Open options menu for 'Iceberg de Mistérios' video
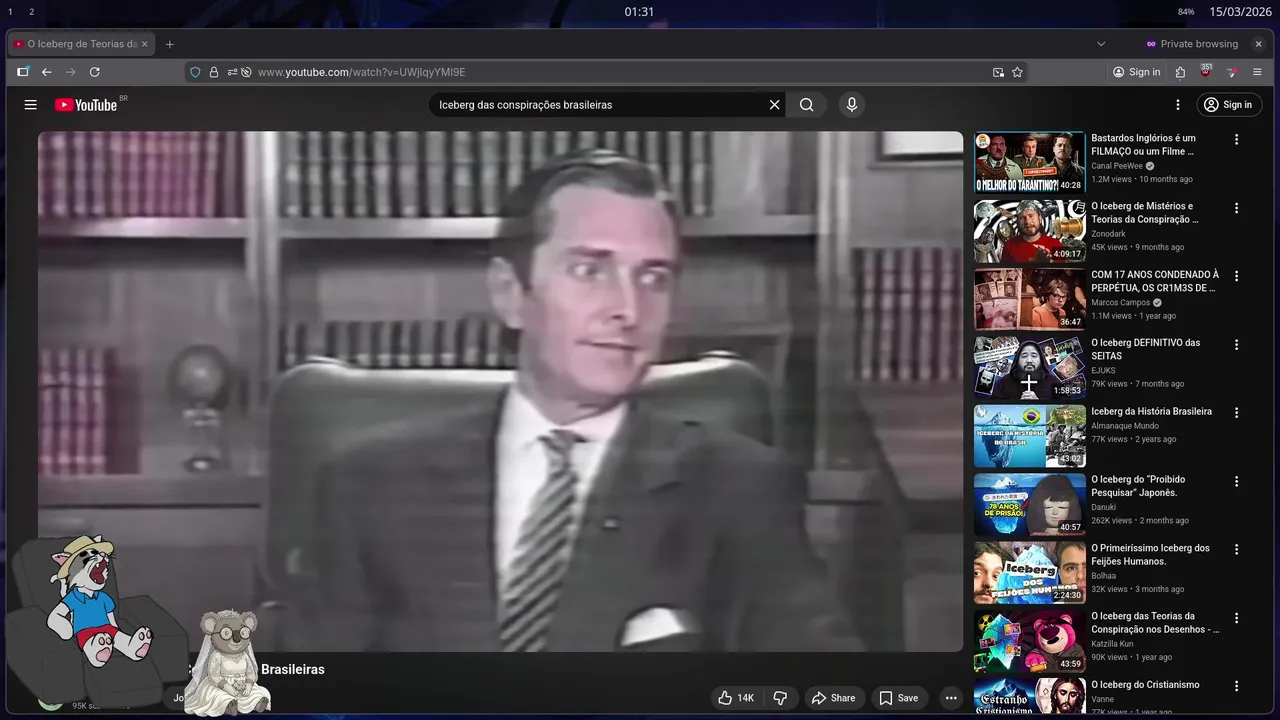The width and height of the screenshot is (1280, 720). pyautogui.click(x=1236, y=208)
